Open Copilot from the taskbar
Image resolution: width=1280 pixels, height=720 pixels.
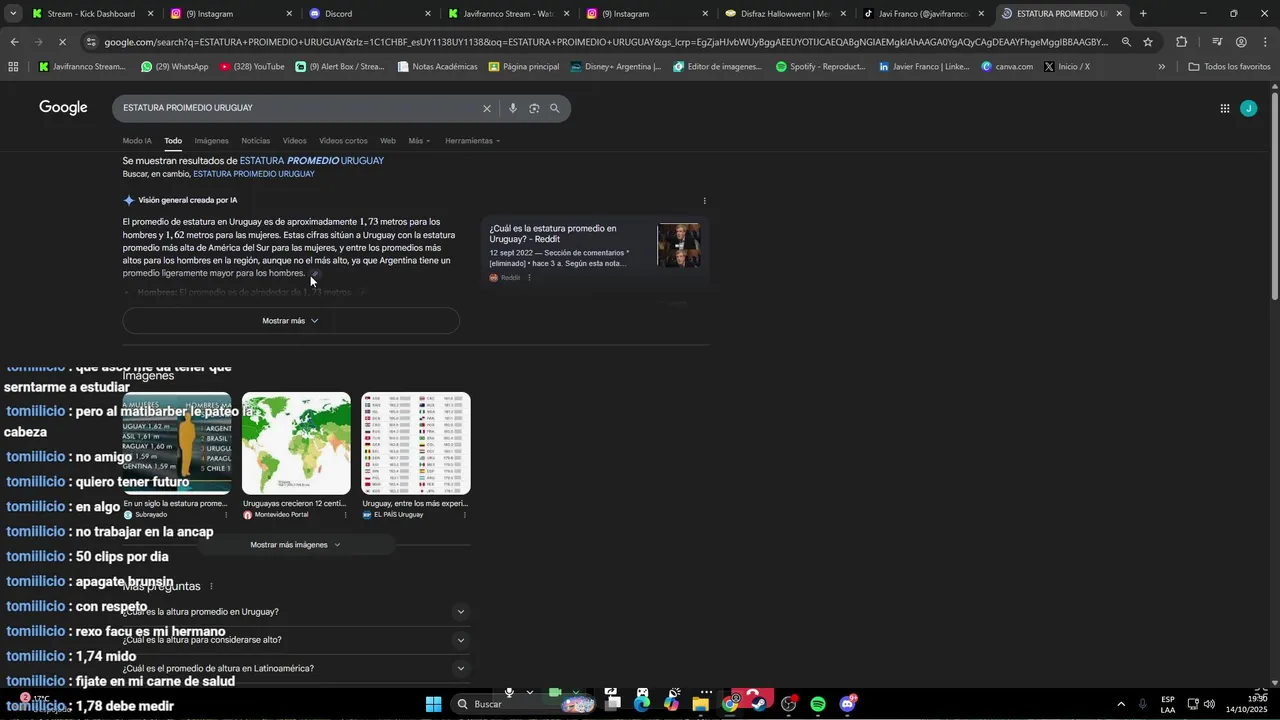[x=671, y=704]
